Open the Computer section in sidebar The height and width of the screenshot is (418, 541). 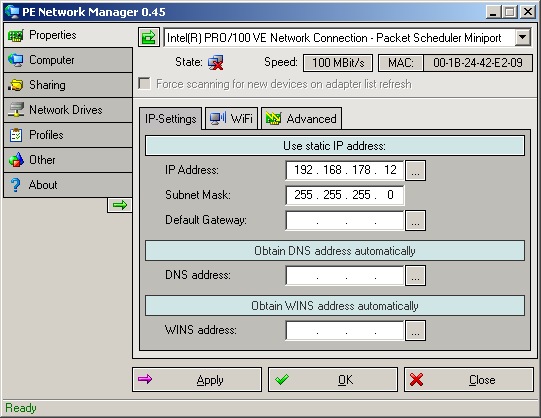pyautogui.click(x=68, y=60)
